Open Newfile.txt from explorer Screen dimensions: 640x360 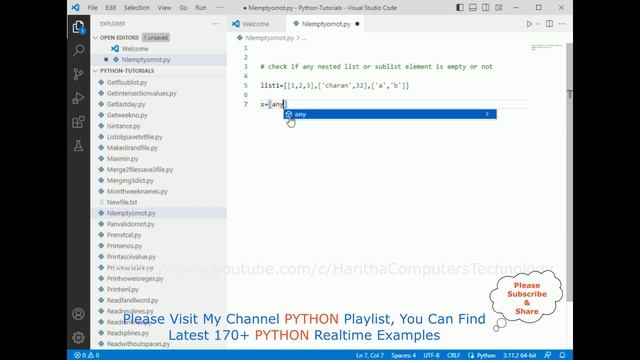[122, 202]
